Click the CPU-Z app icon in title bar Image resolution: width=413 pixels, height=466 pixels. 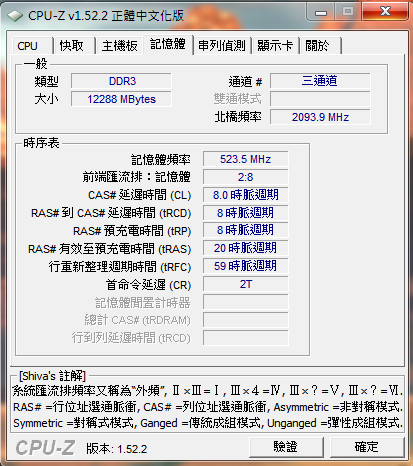15,16
